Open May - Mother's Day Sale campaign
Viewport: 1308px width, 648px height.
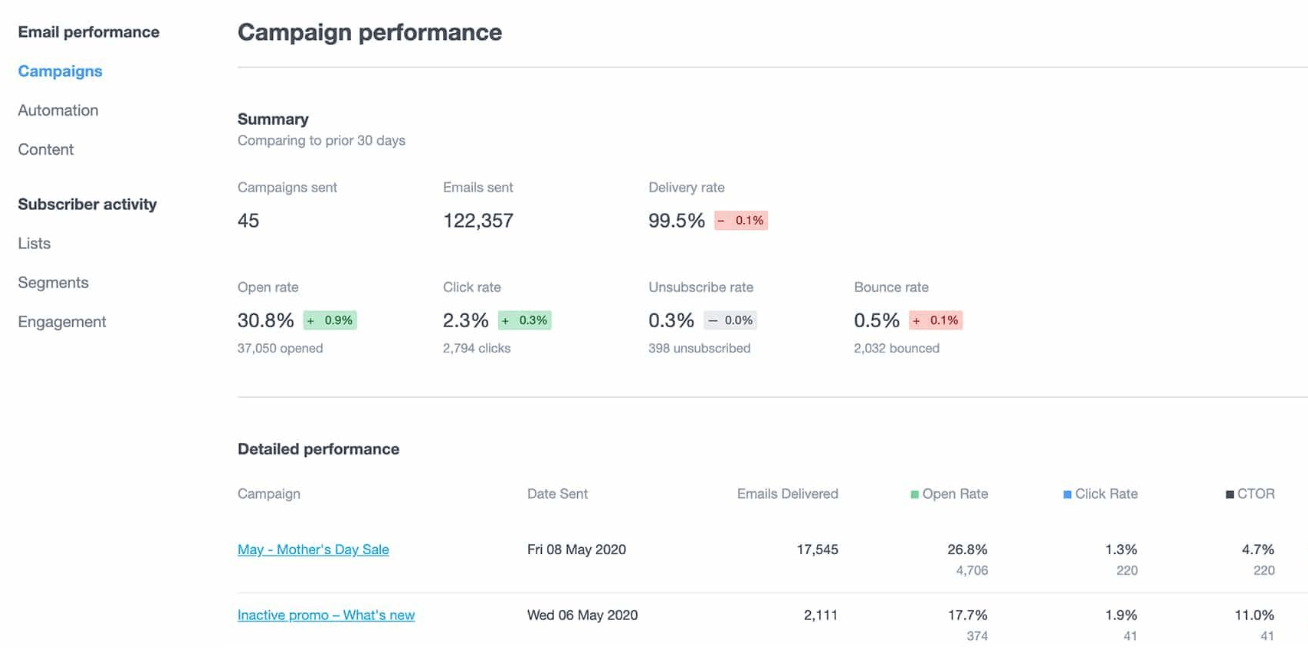313,549
